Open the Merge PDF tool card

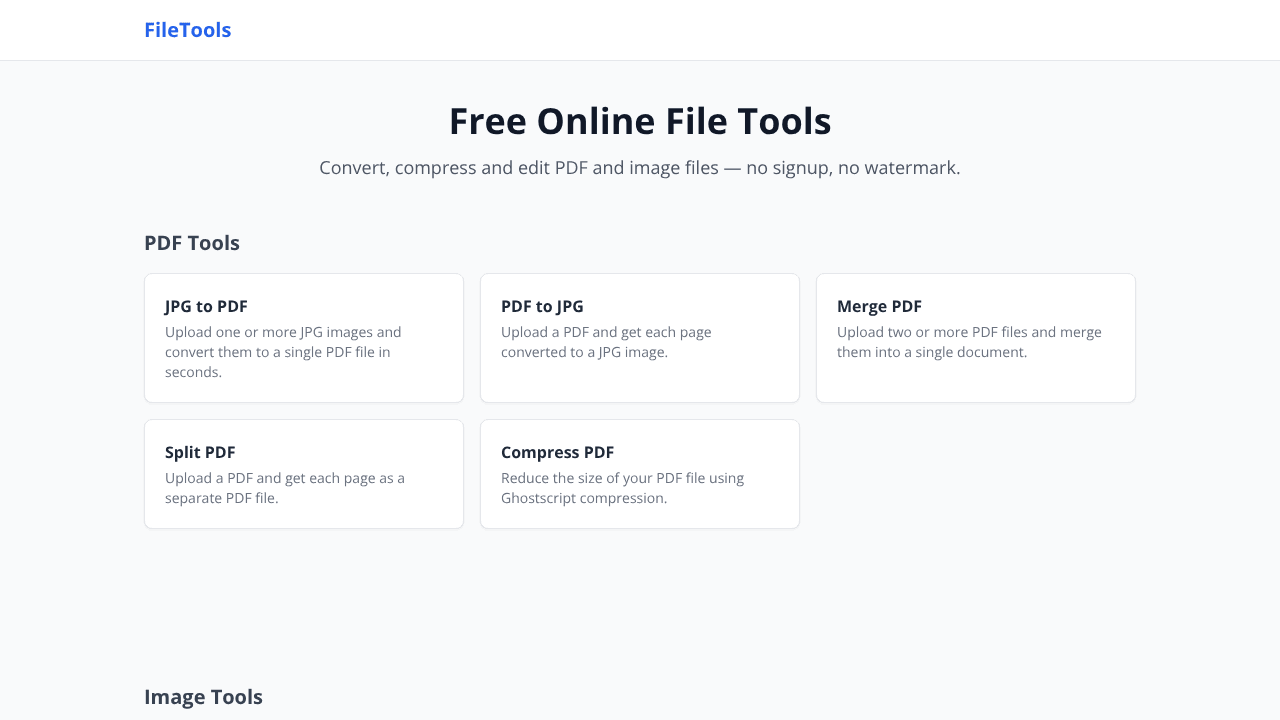(976, 338)
